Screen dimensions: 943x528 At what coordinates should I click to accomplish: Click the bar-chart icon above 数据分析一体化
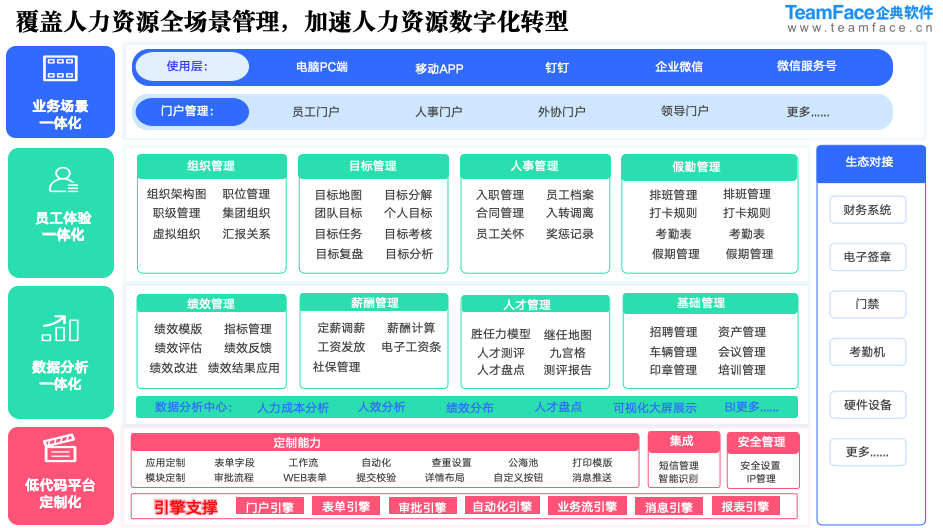tap(60, 328)
